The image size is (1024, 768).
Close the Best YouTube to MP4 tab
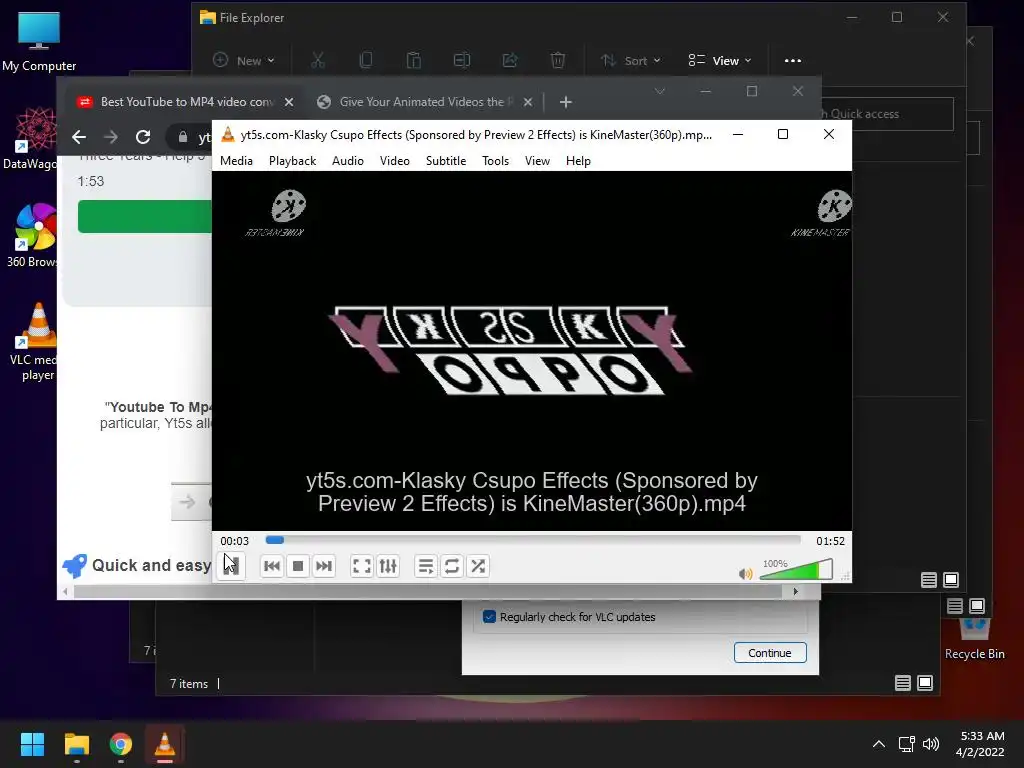[289, 102]
